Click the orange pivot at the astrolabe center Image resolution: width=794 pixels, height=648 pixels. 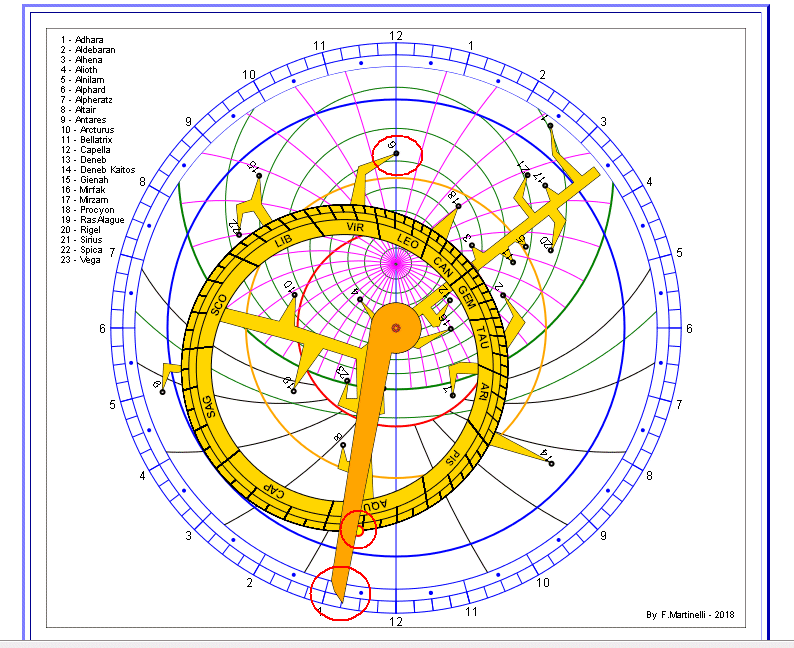[397, 327]
